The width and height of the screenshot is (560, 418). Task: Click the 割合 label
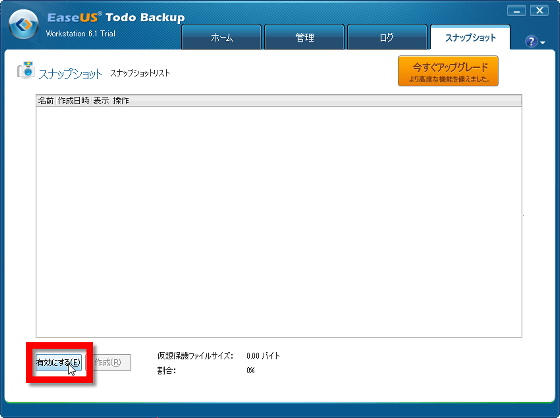click(x=166, y=370)
